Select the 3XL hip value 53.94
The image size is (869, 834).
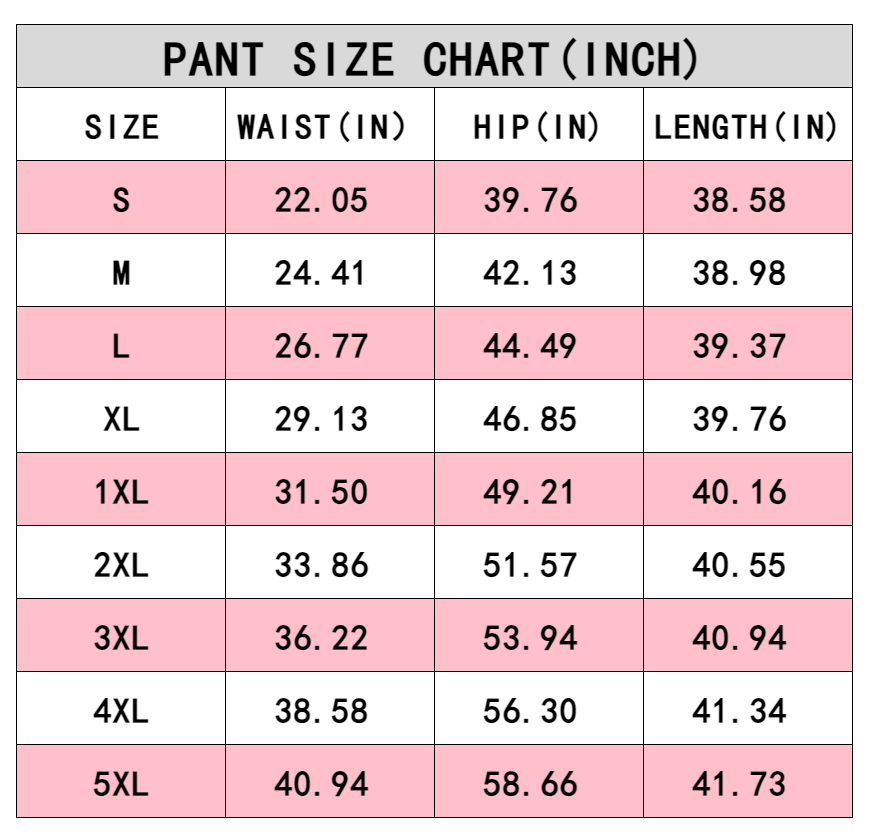tap(530, 638)
